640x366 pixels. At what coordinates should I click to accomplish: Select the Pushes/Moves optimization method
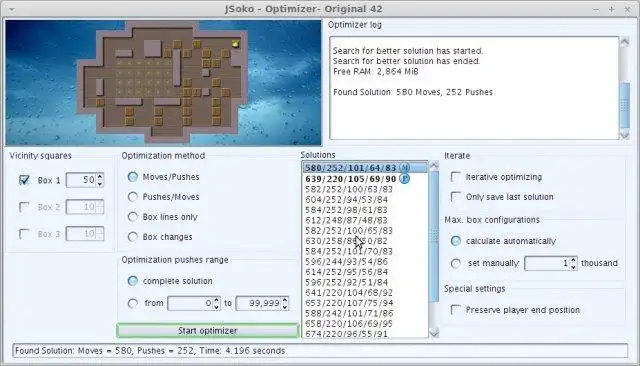[x=133, y=197]
